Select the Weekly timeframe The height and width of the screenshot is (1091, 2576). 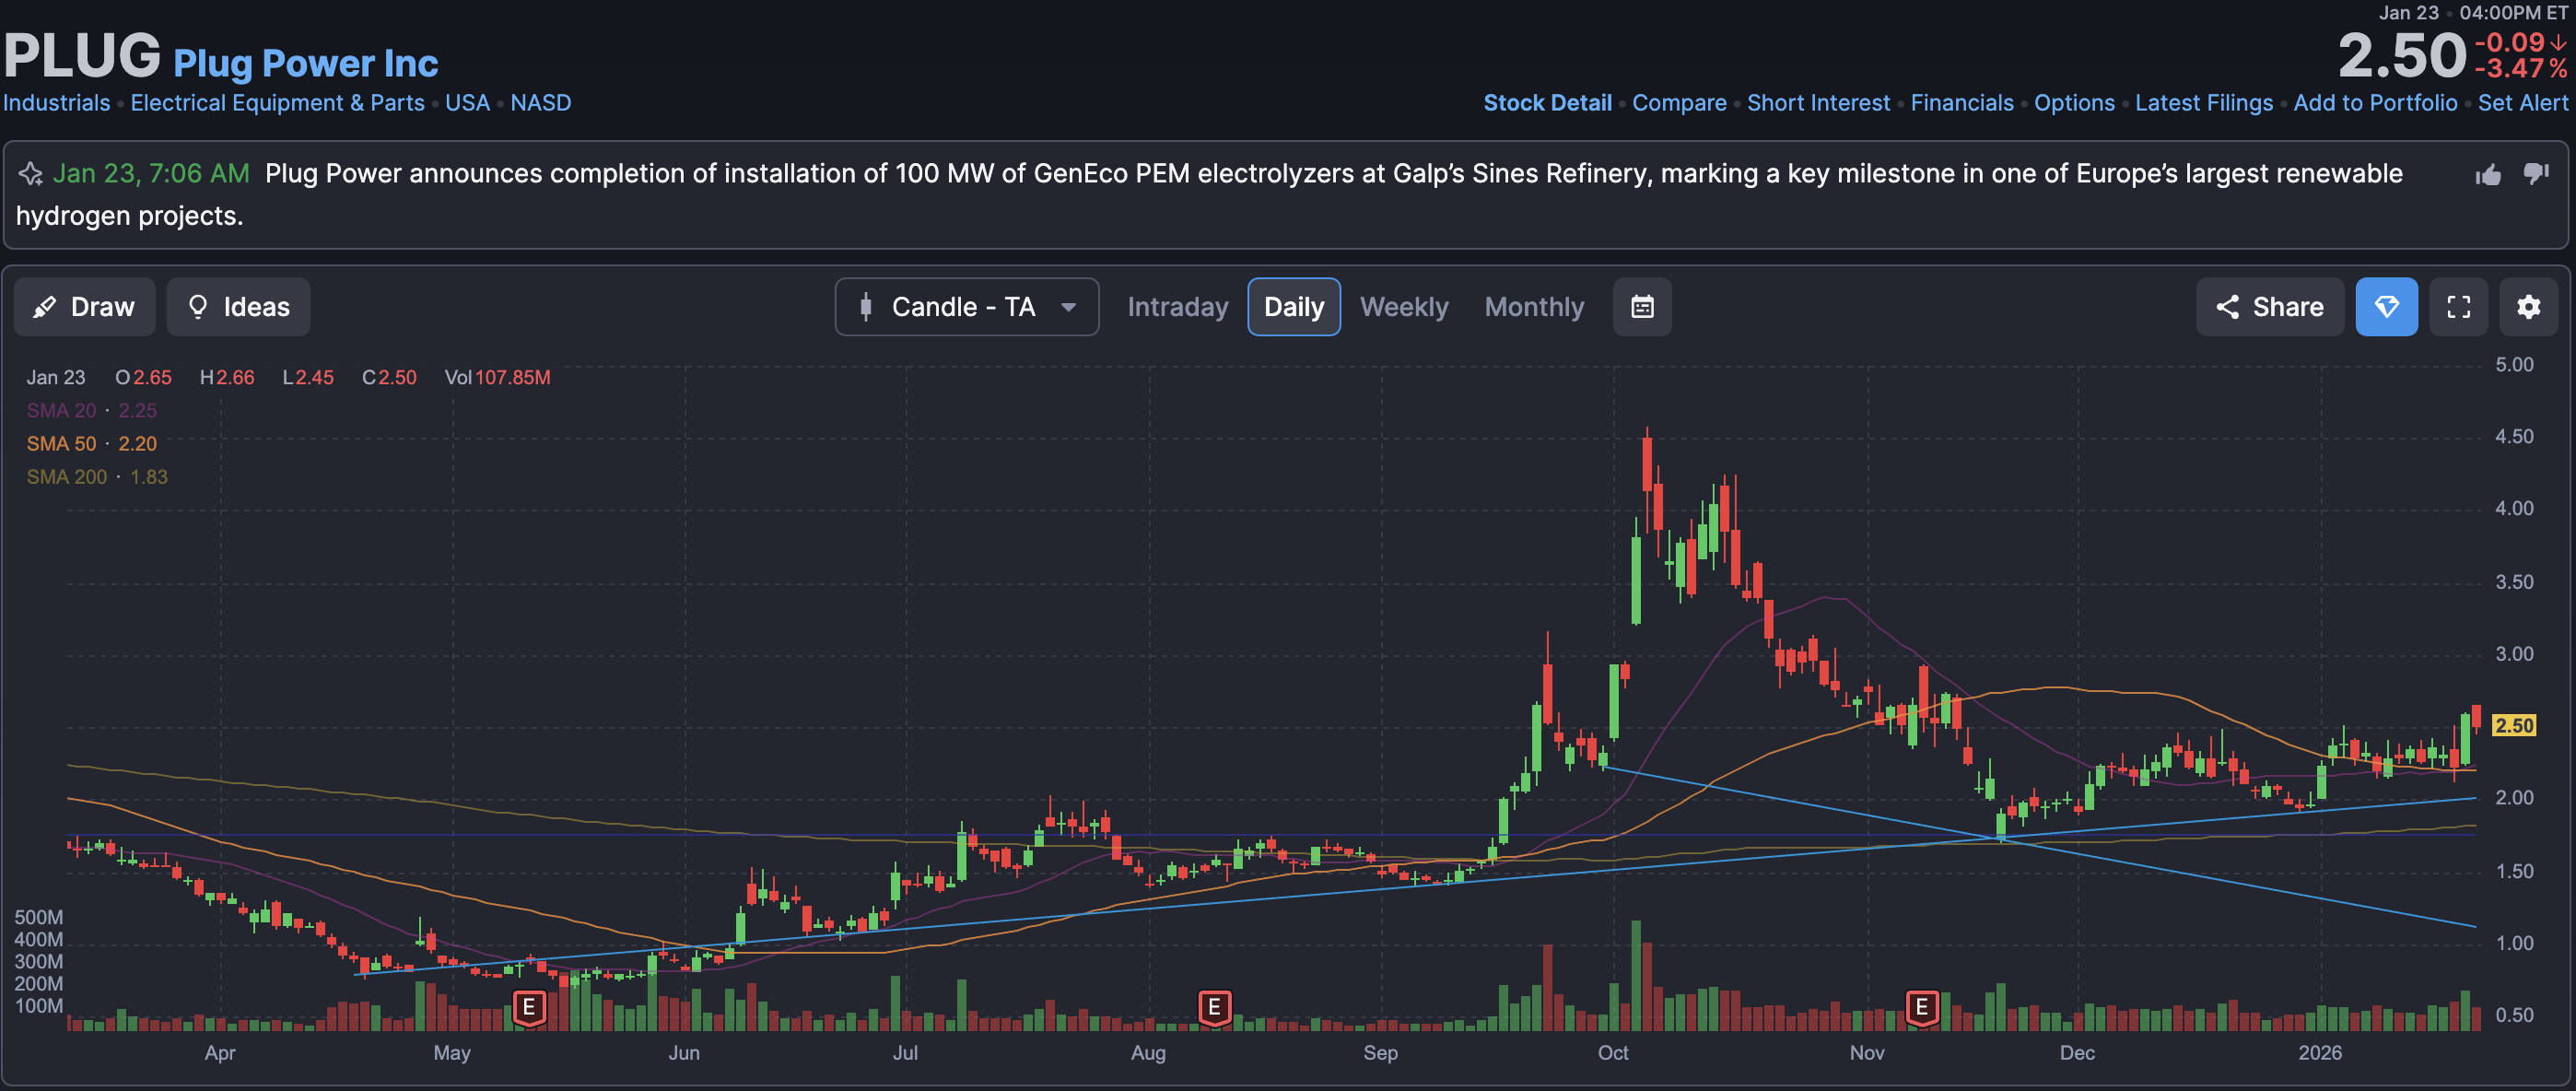pyautogui.click(x=1403, y=307)
